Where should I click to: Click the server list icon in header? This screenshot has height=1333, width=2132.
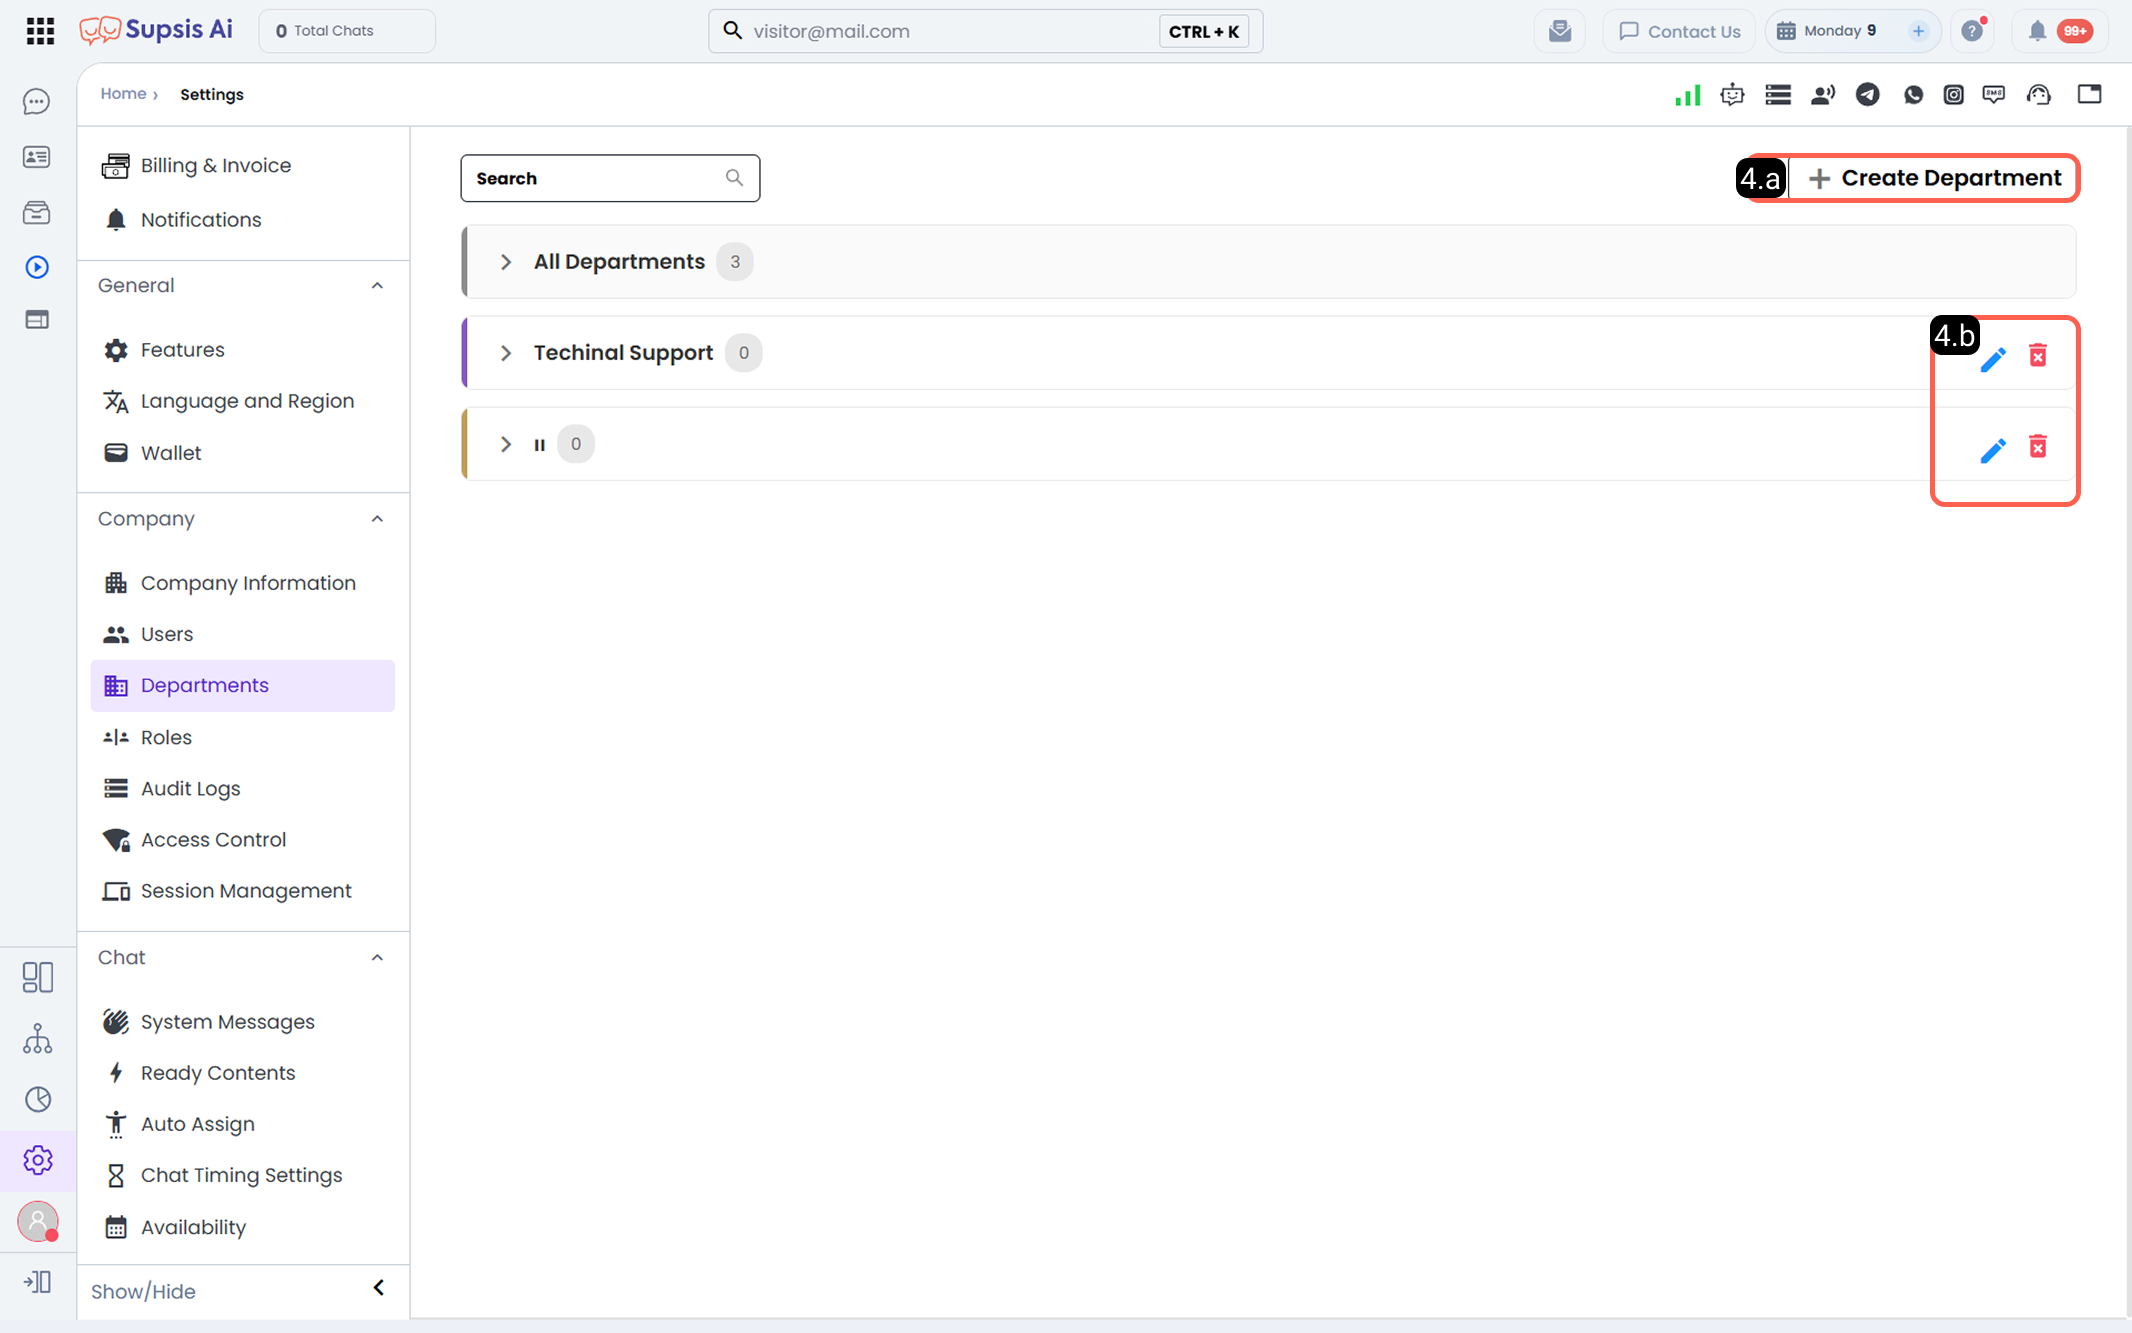(1778, 94)
